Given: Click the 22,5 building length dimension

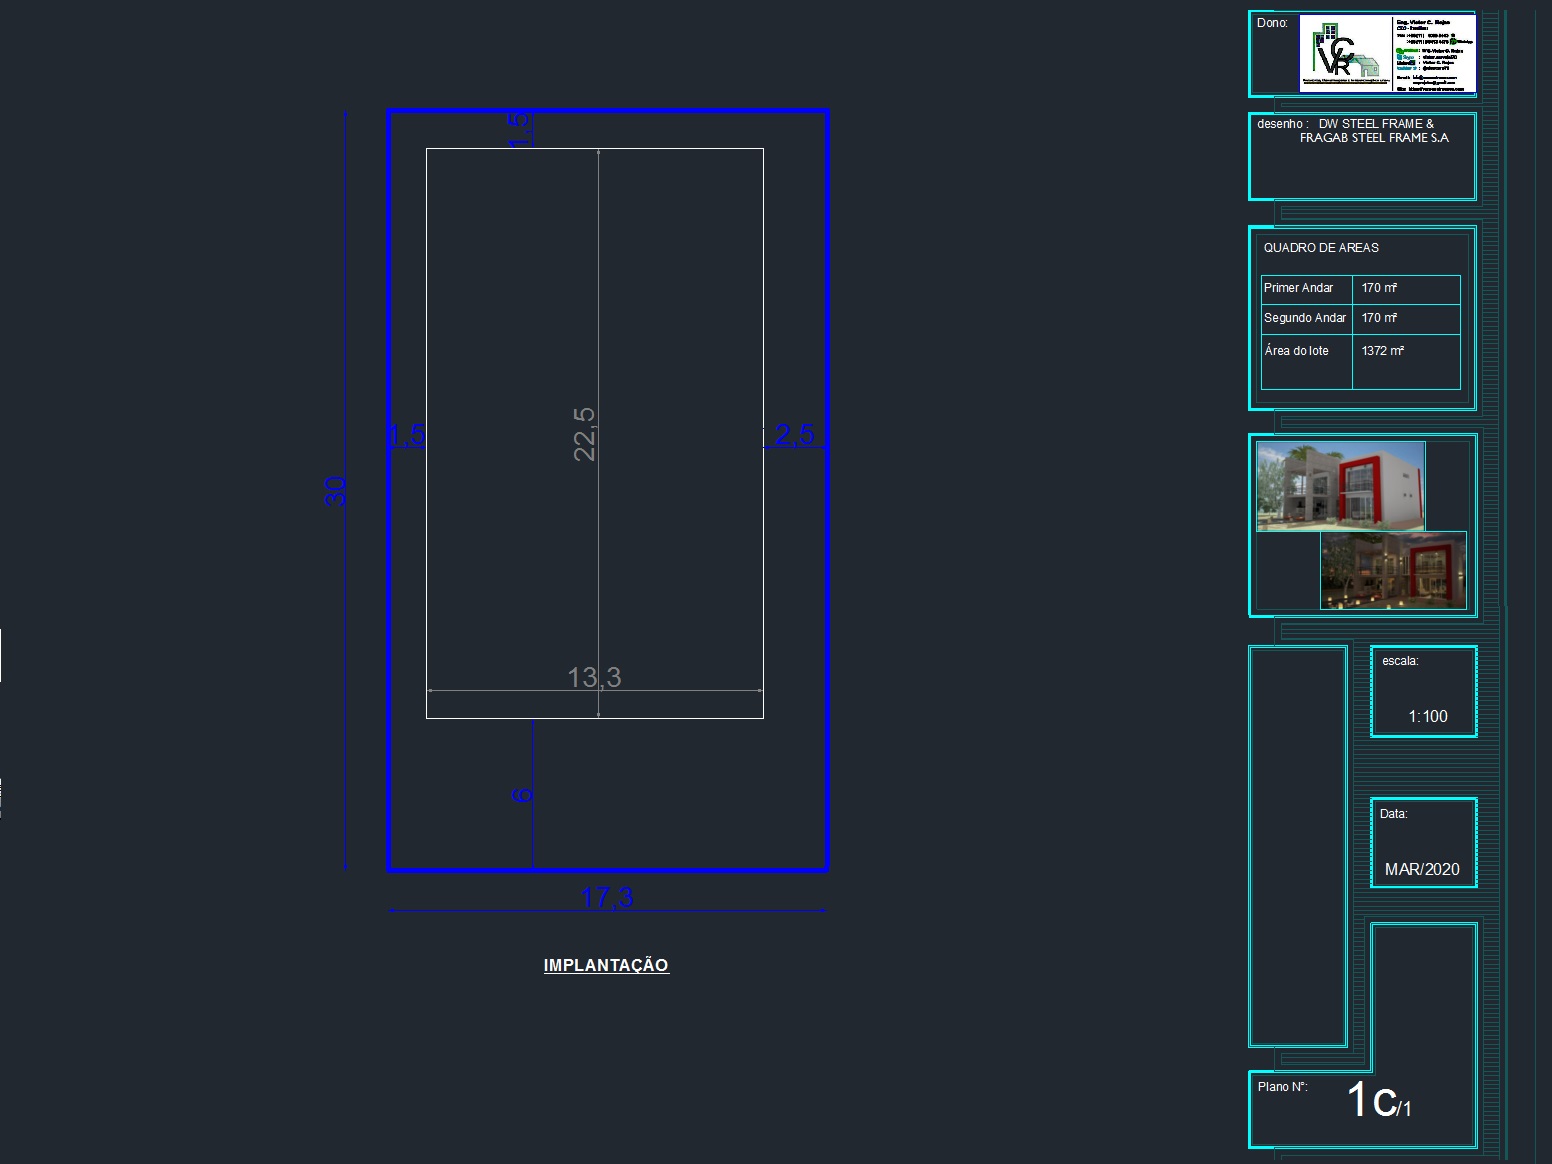Looking at the screenshot, I should [584, 433].
